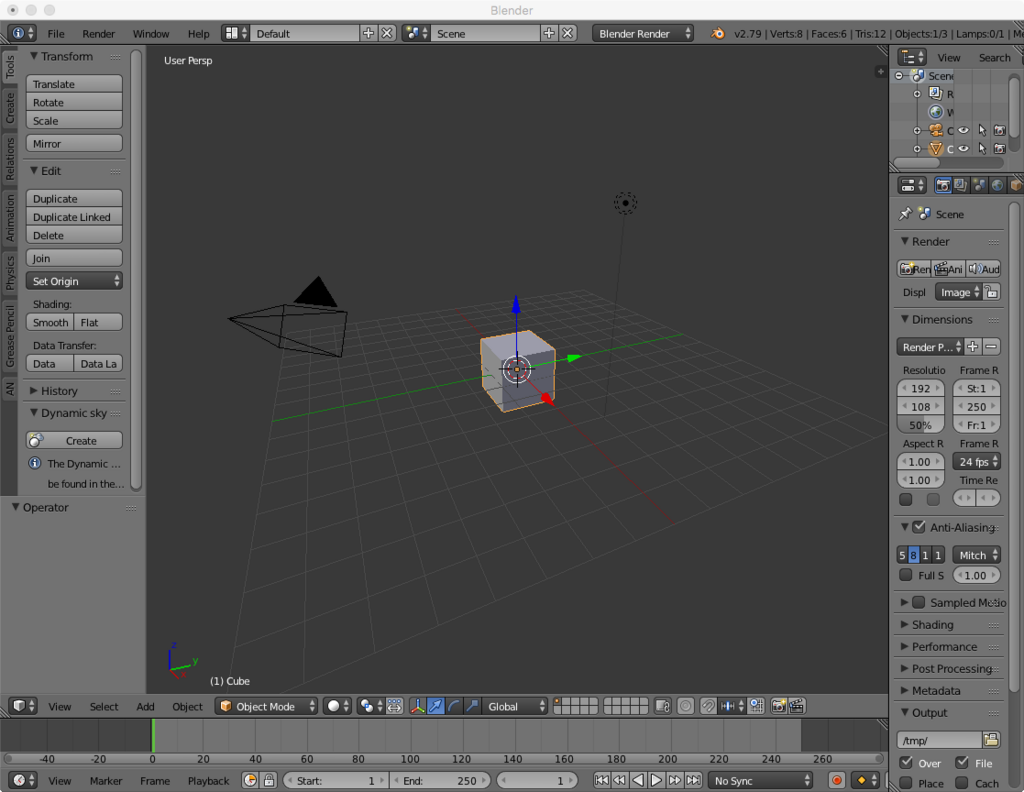The width and height of the screenshot is (1024, 792).
Task: Open the No Sync playback dropdown
Action: [761, 780]
